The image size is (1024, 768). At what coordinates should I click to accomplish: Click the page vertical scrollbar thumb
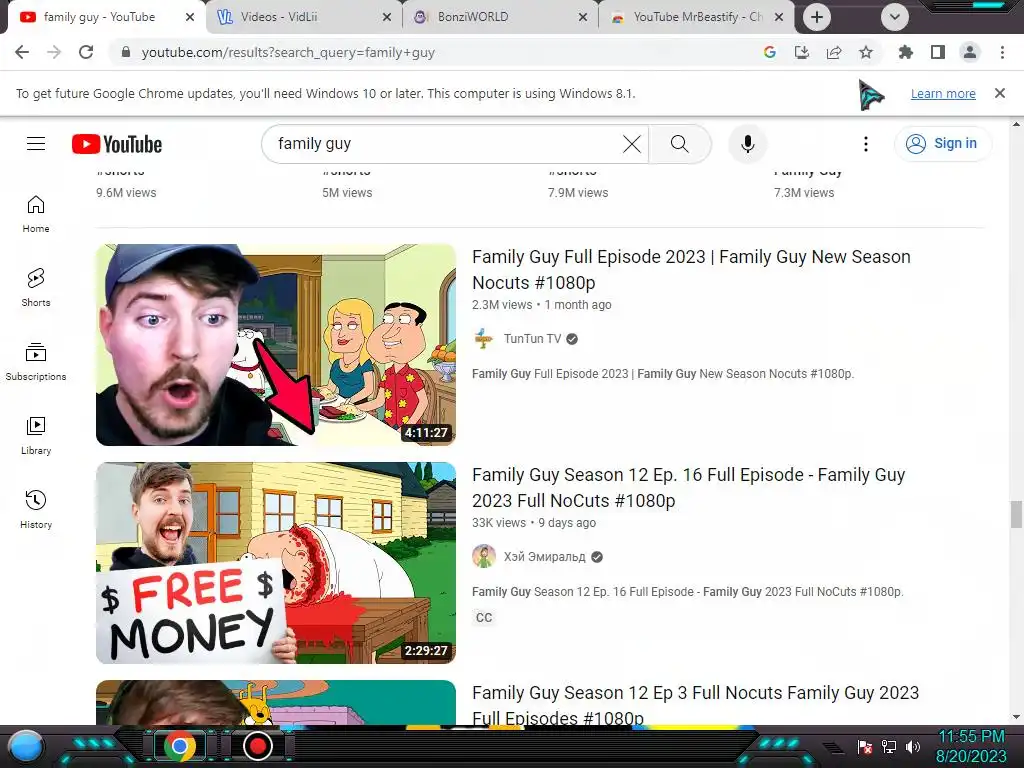coord(1016,514)
